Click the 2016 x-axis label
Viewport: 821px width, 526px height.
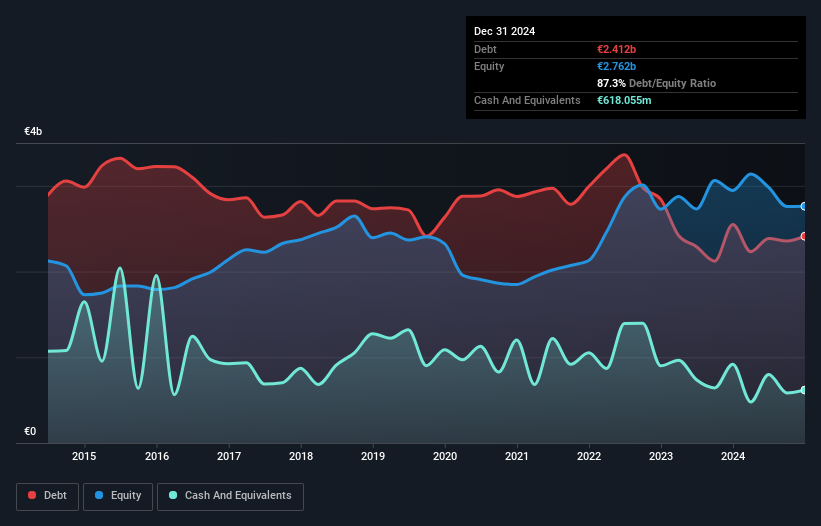tap(157, 456)
